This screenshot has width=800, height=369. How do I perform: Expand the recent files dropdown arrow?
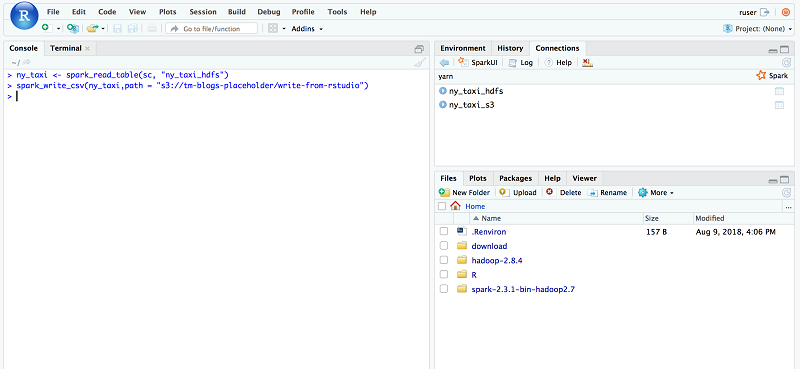[x=103, y=29]
